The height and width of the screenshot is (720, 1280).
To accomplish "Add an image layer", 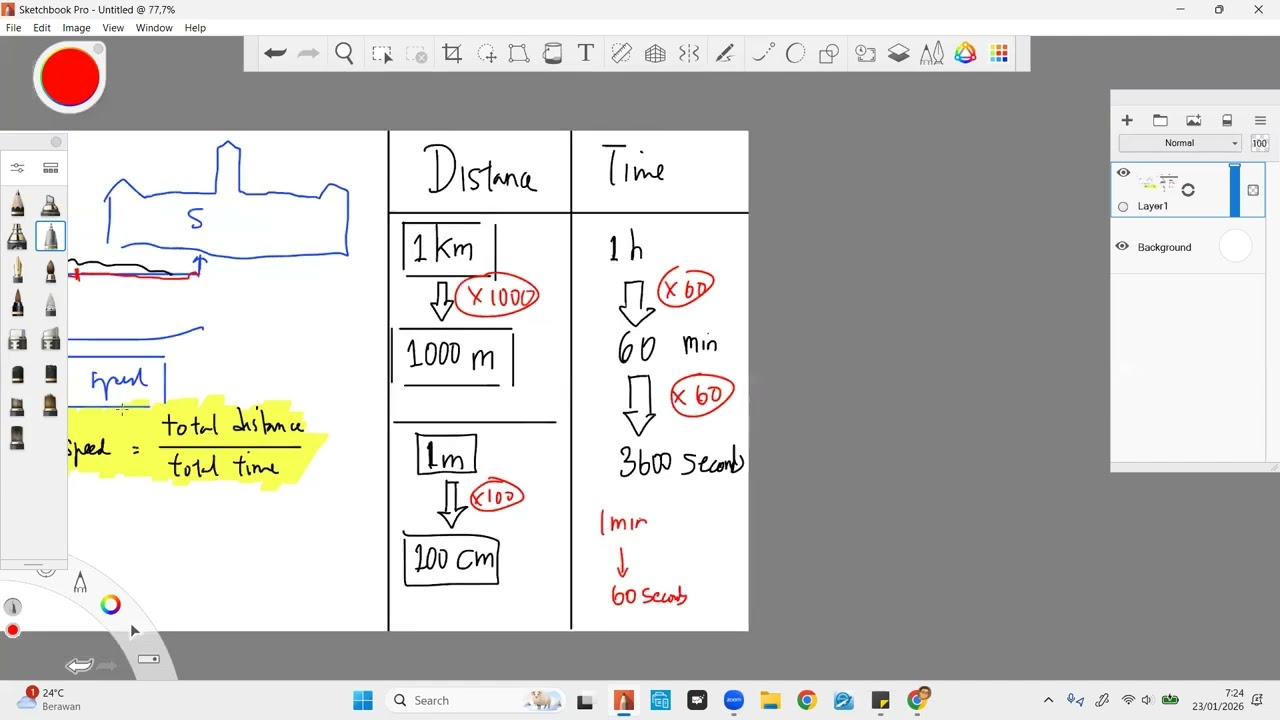I will [1193, 120].
